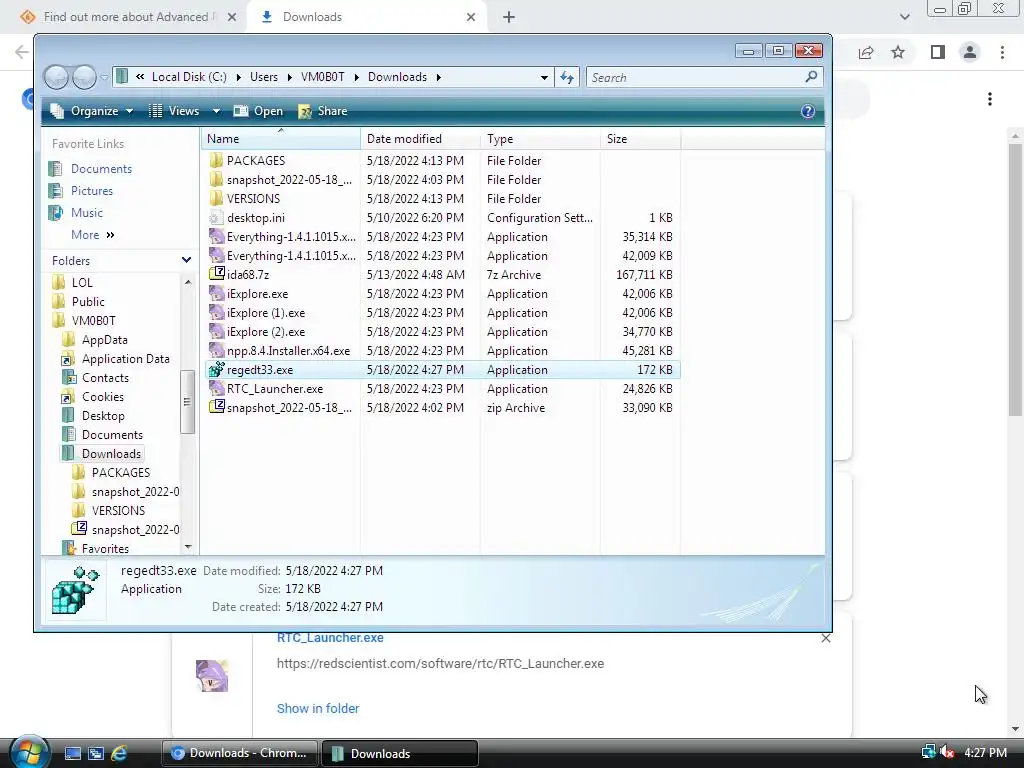1024x768 pixels.
Task: Open Explorer help question mark icon
Action: (x=808, y=111)
